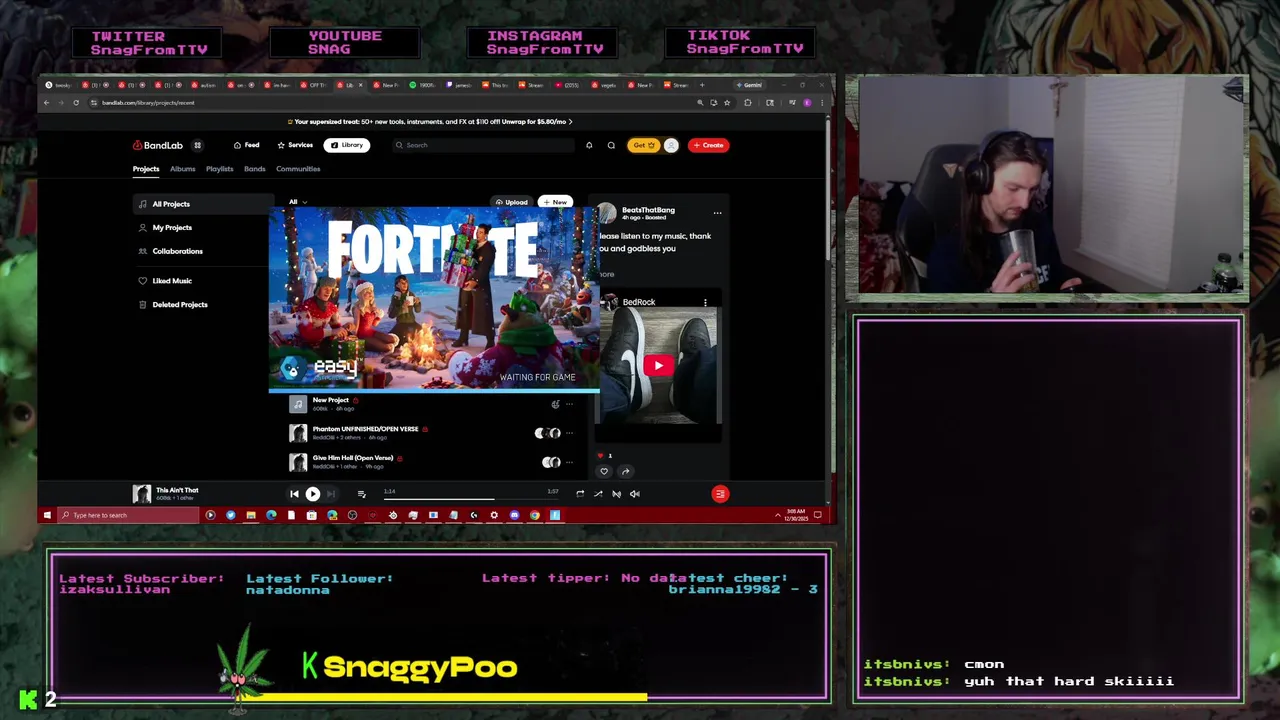The height and width of the screenshot is (720, 1280).
Task: Open BedRock video options menu
Action: (705, 302)
